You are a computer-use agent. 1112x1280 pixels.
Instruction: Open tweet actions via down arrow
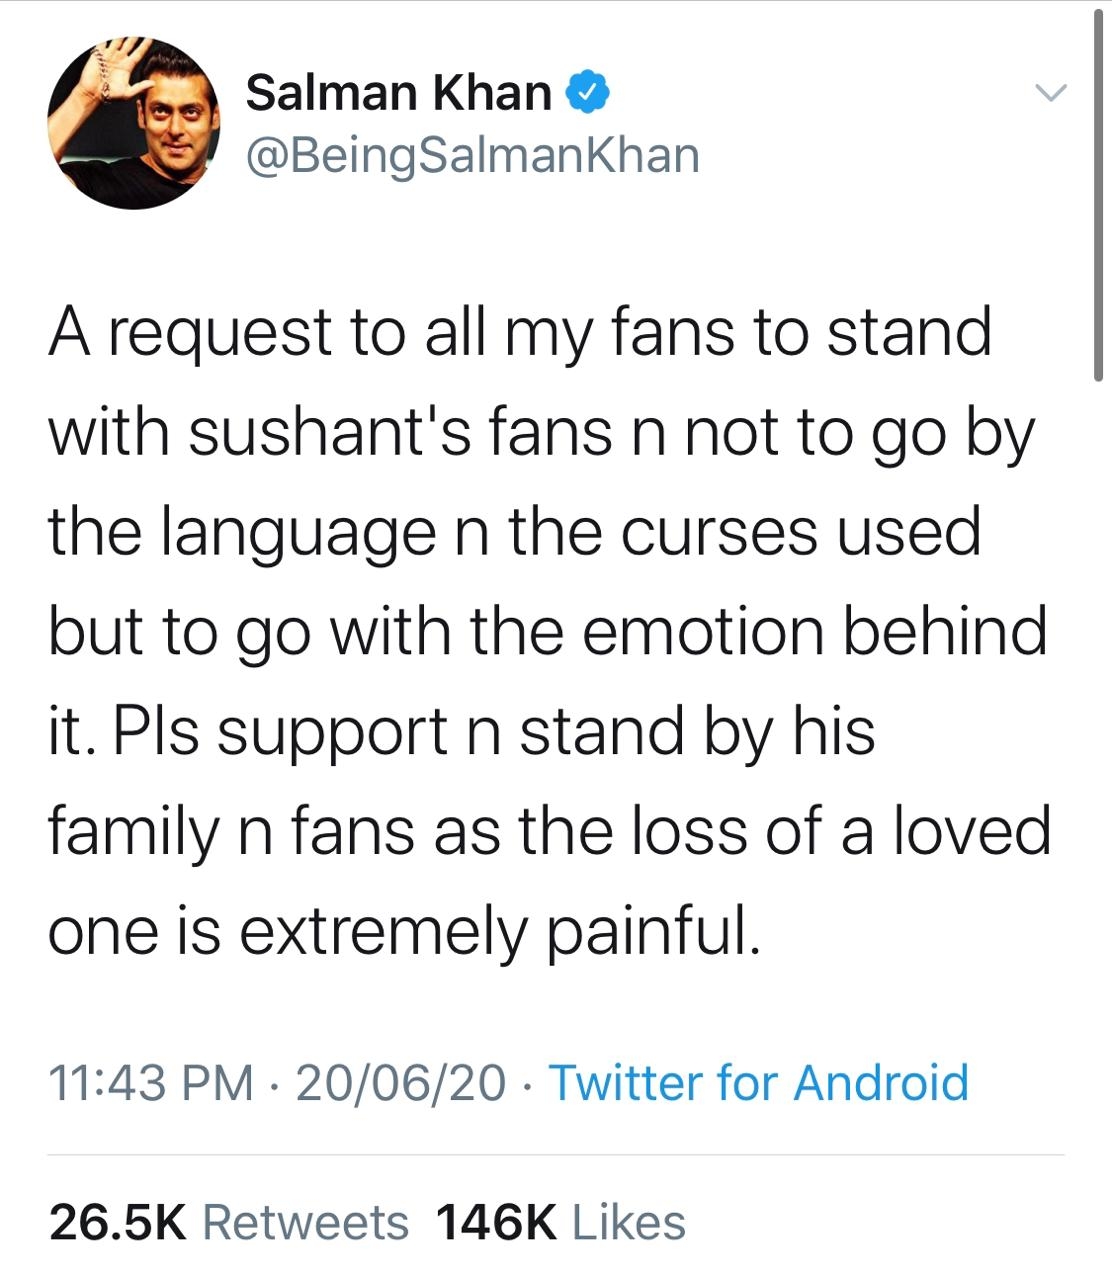tap(1050, 95)
